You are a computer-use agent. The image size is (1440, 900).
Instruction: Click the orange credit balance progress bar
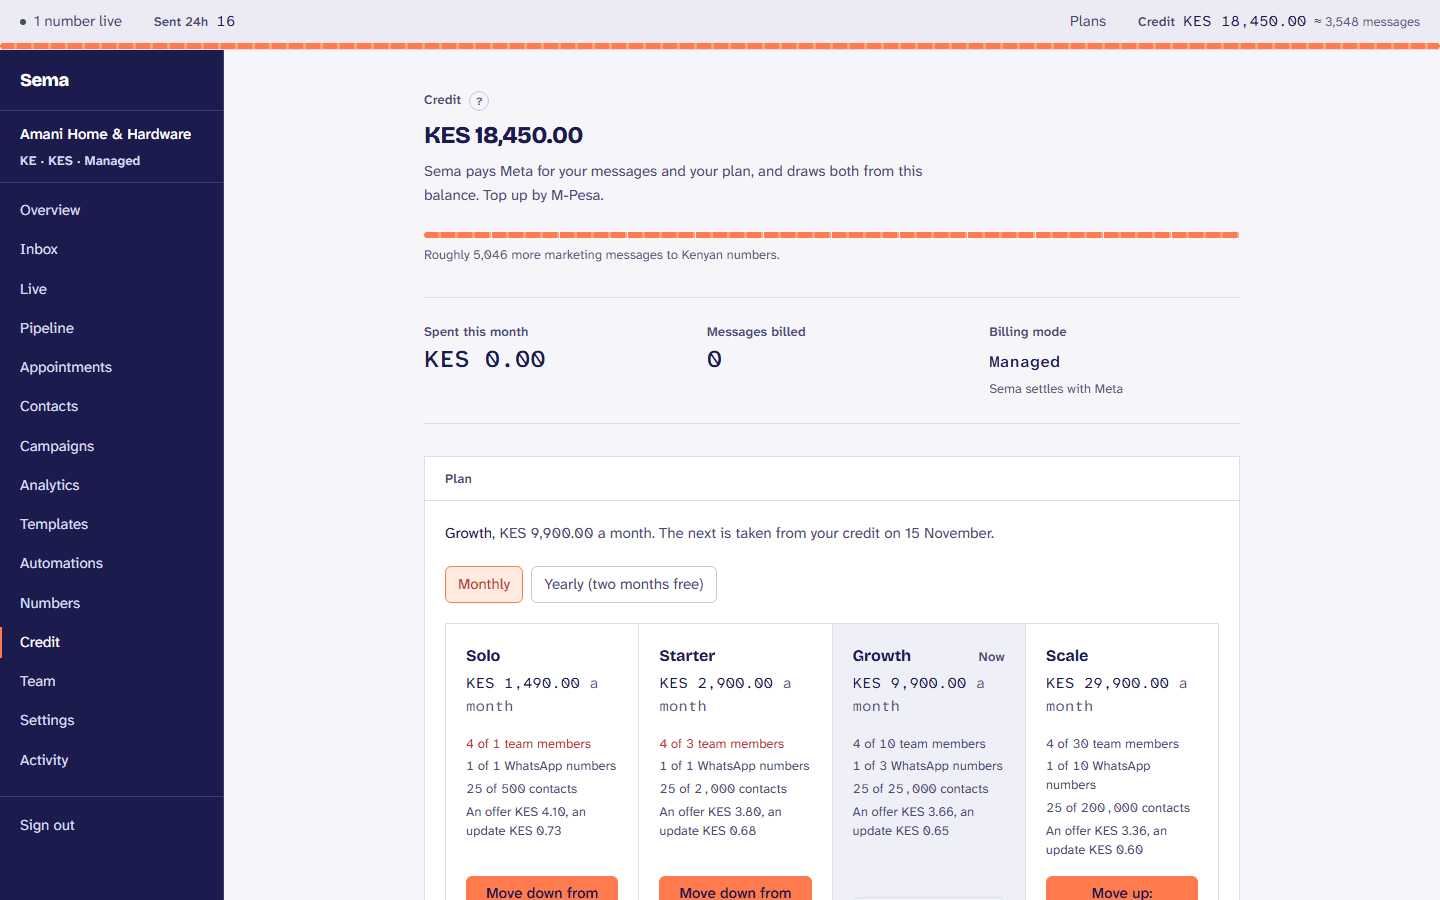tap(831, 235)
